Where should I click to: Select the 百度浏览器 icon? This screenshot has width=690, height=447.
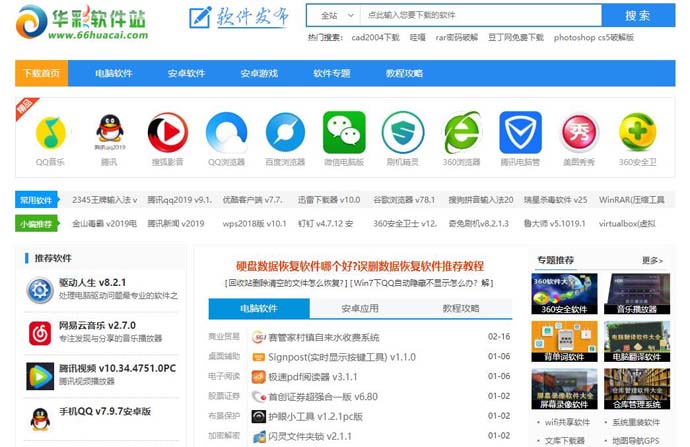285,132
